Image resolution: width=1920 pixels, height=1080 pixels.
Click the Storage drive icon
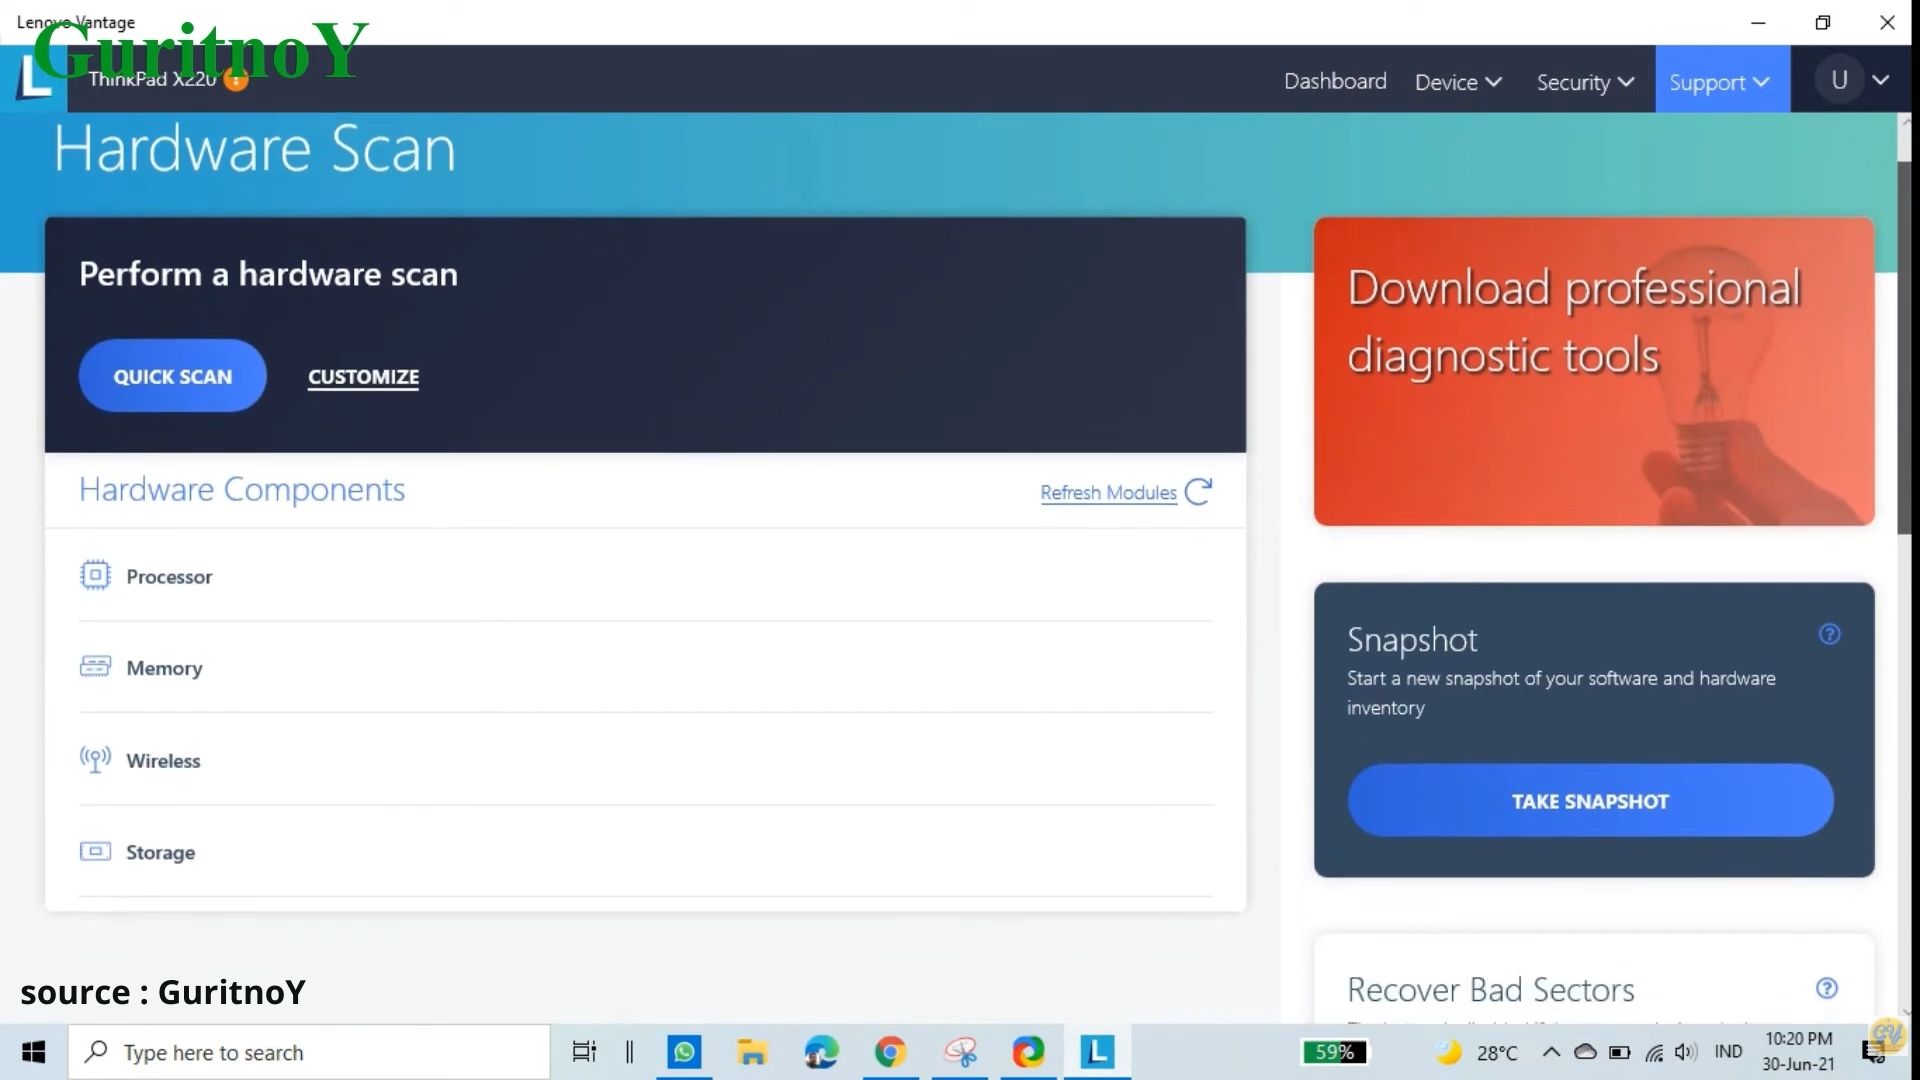[x=95, y=851]
